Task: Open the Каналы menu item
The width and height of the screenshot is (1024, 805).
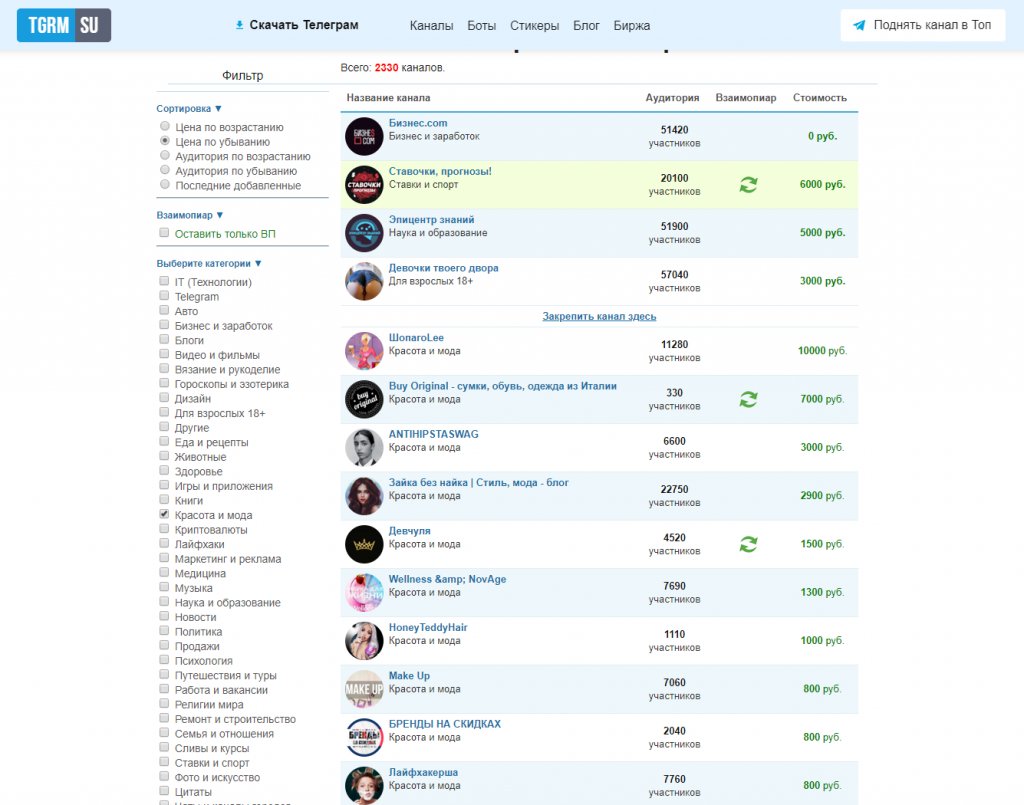Action: point(431,26)
